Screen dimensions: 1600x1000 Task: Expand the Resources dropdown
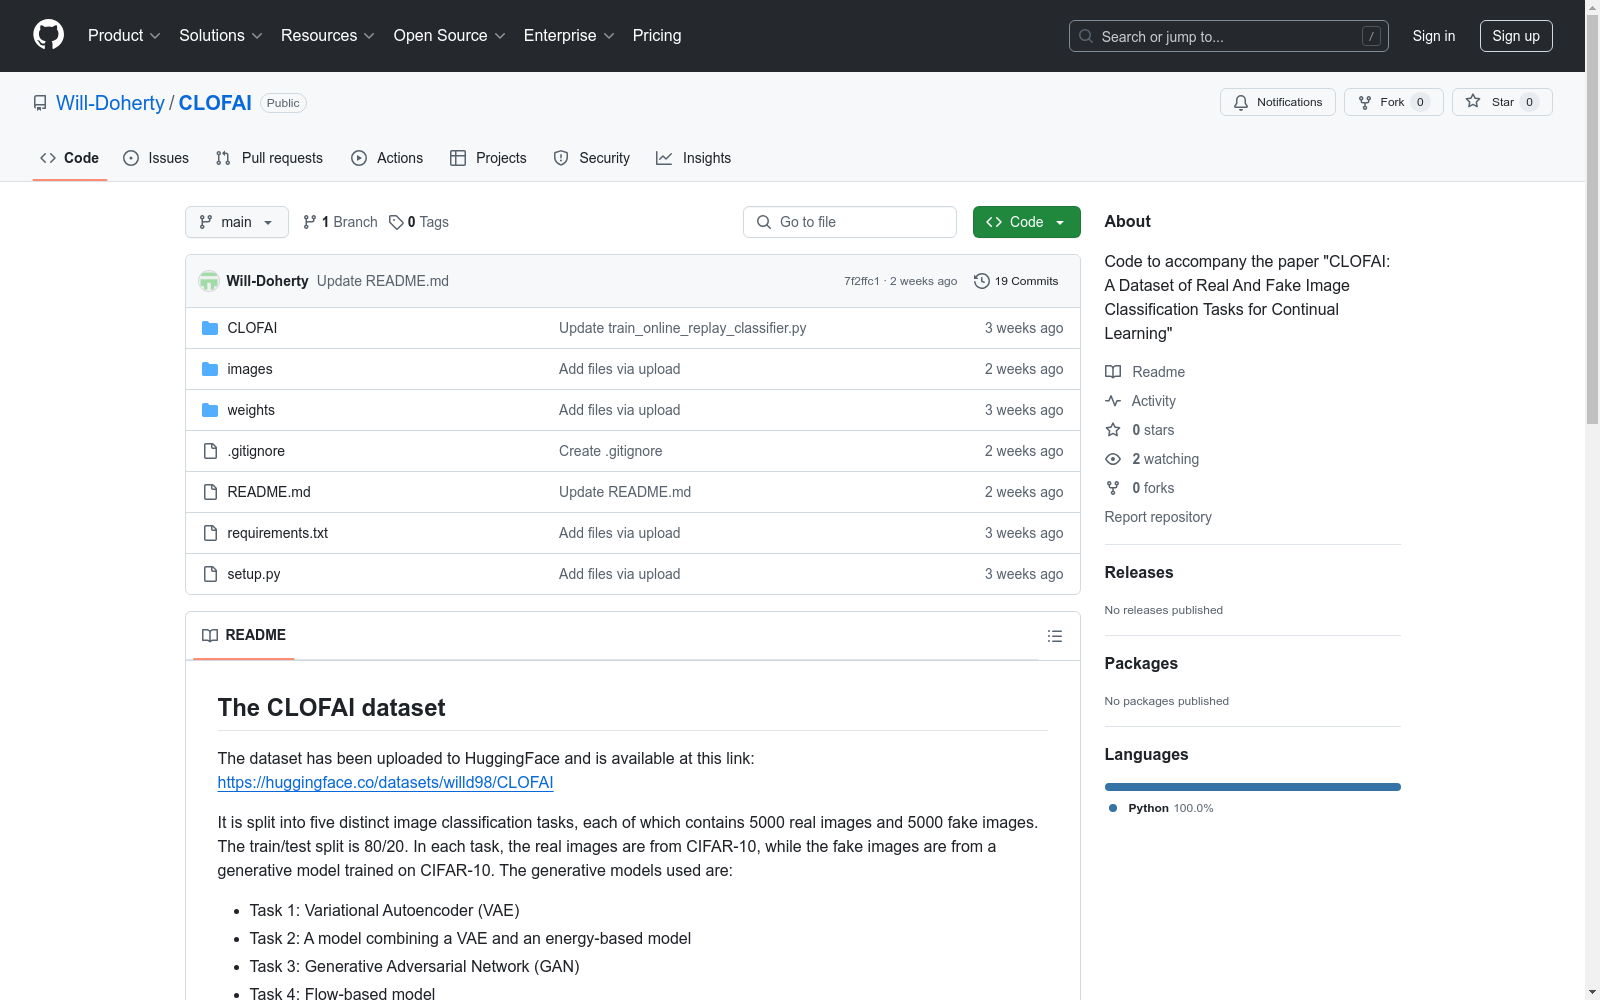pyautogui.click(x=328, y=36)
